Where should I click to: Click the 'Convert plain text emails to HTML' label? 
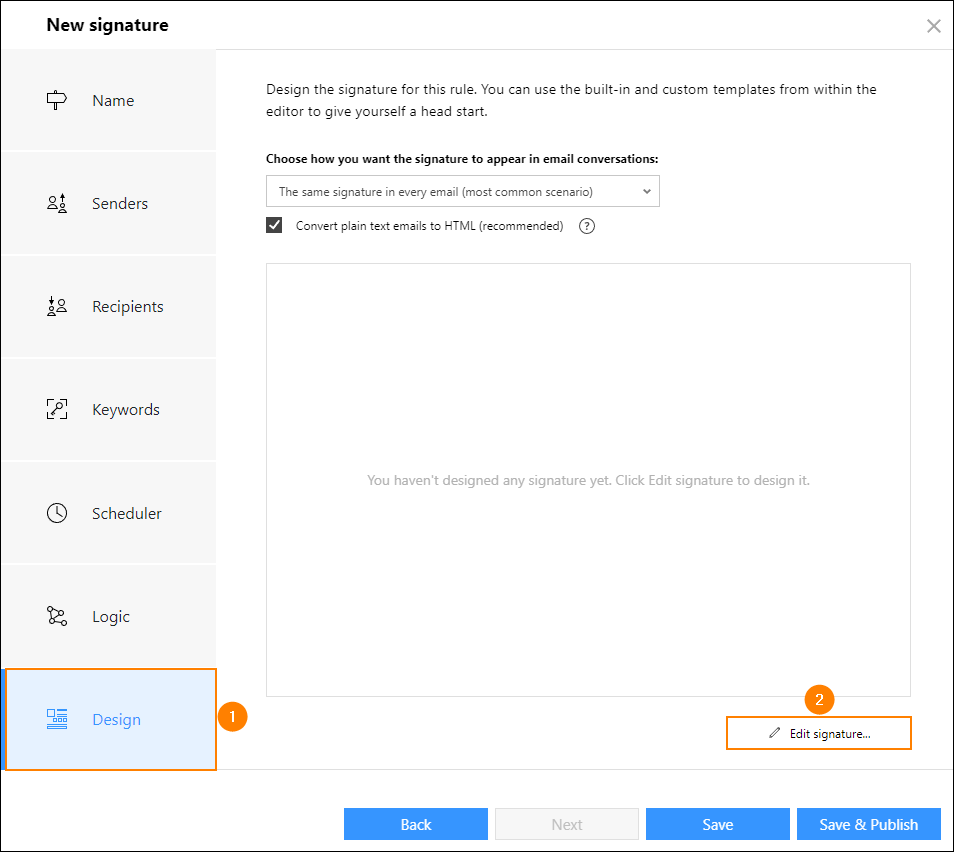pyautogui.click(x=429, y=226)
